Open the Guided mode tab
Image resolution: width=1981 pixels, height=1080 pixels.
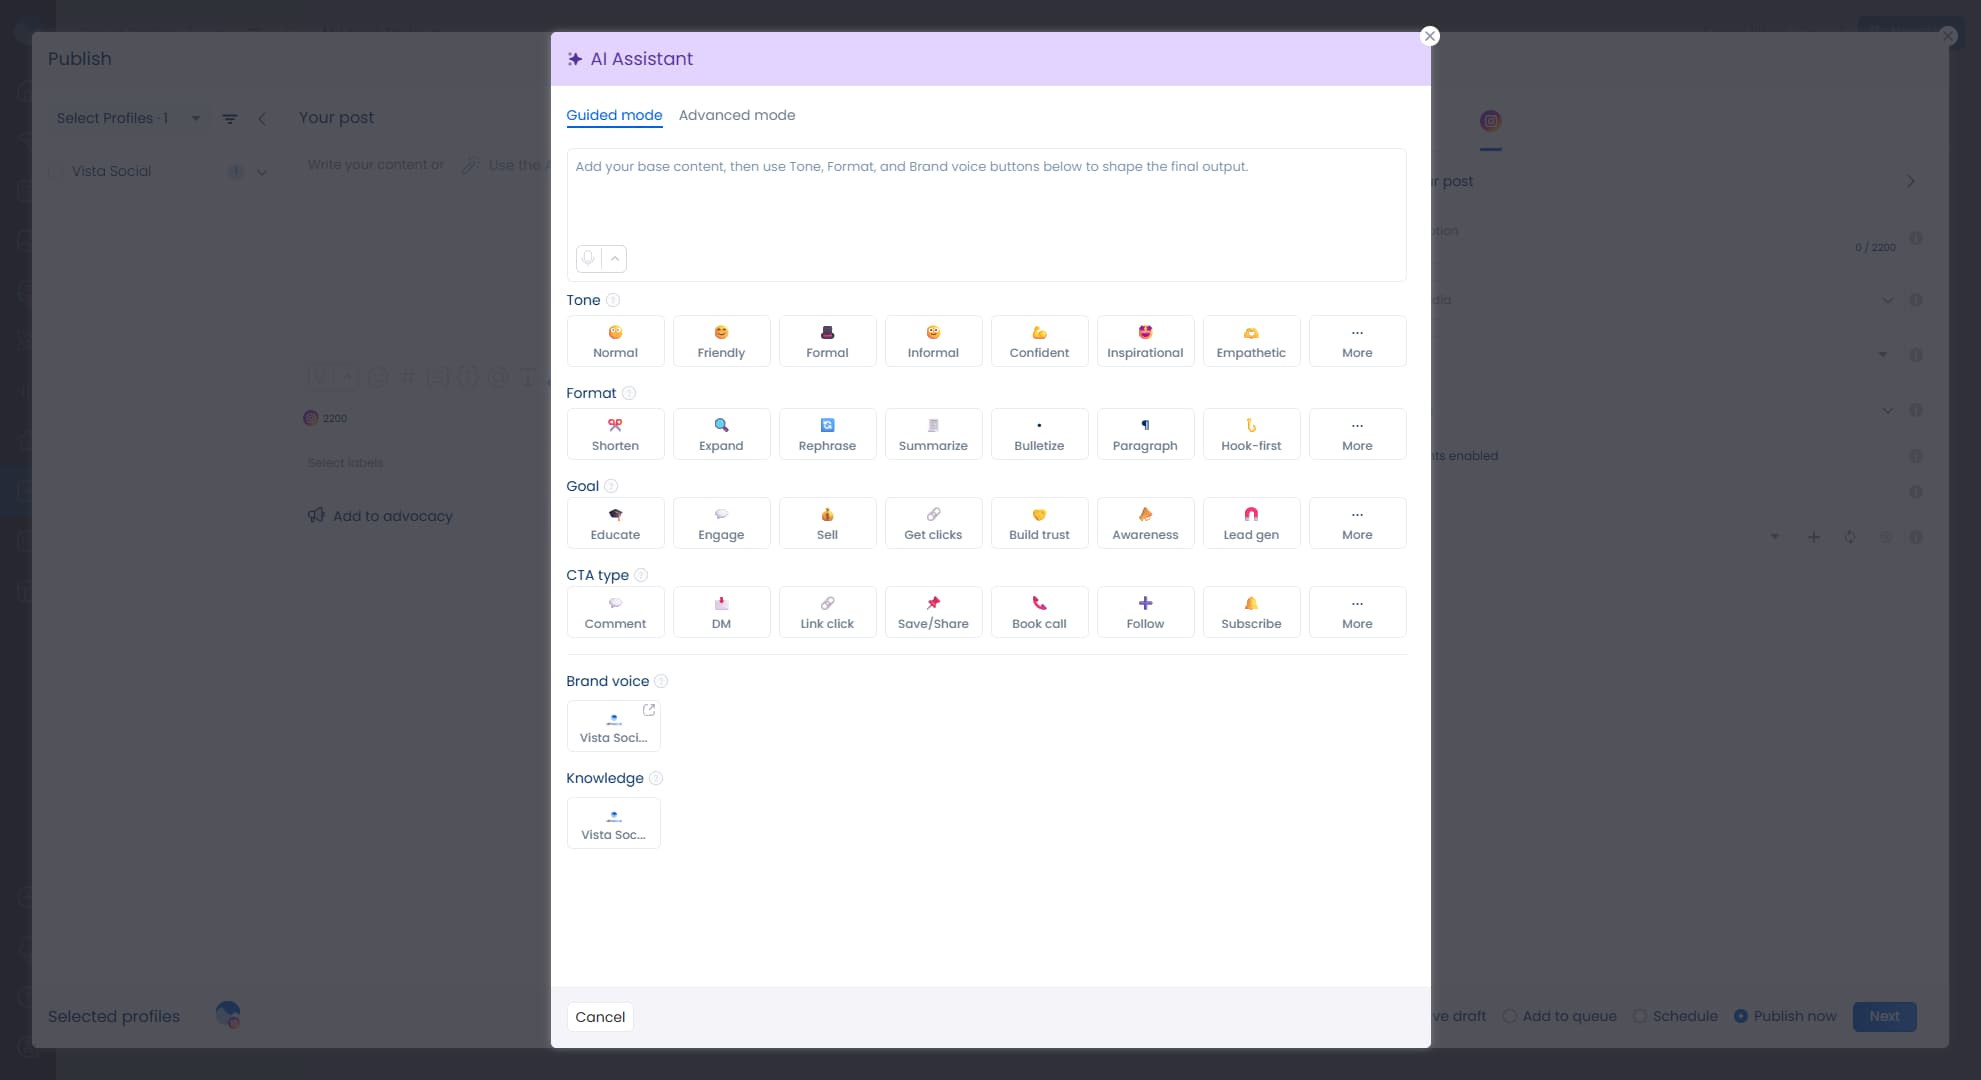613,115
